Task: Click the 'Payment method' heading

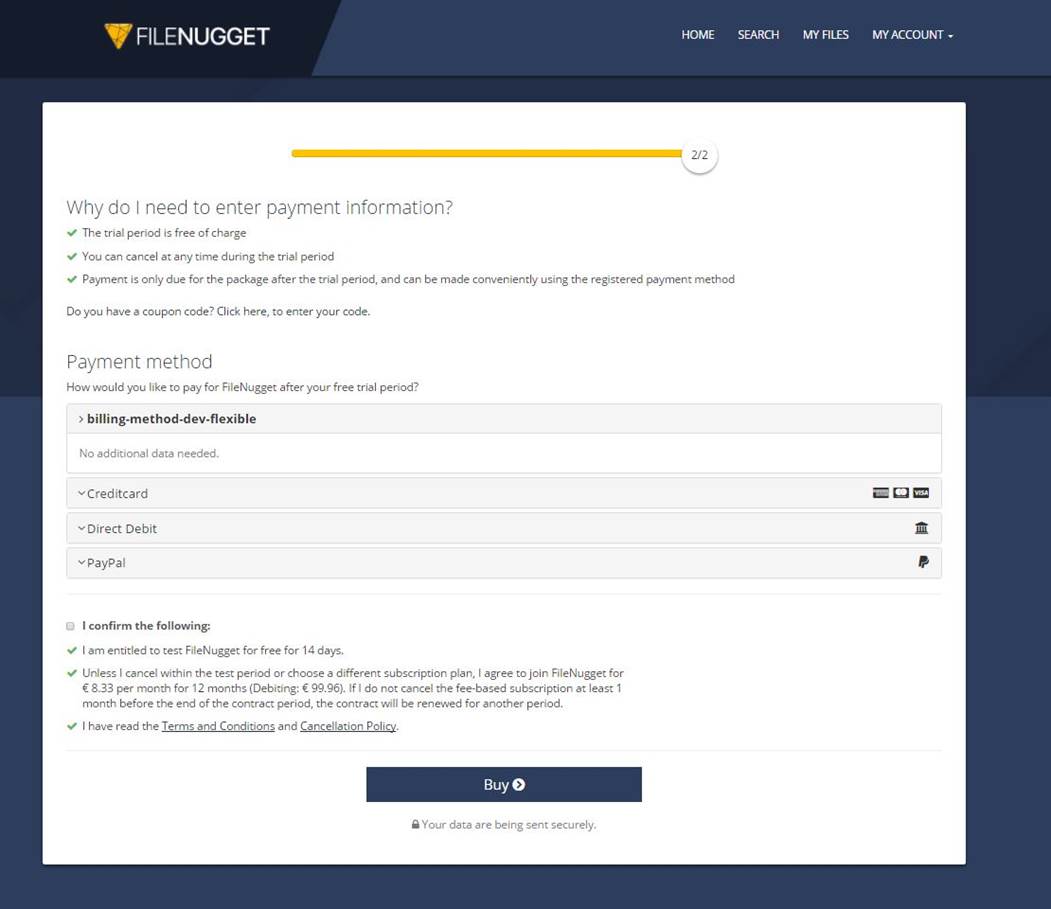Action: (139, 361)
